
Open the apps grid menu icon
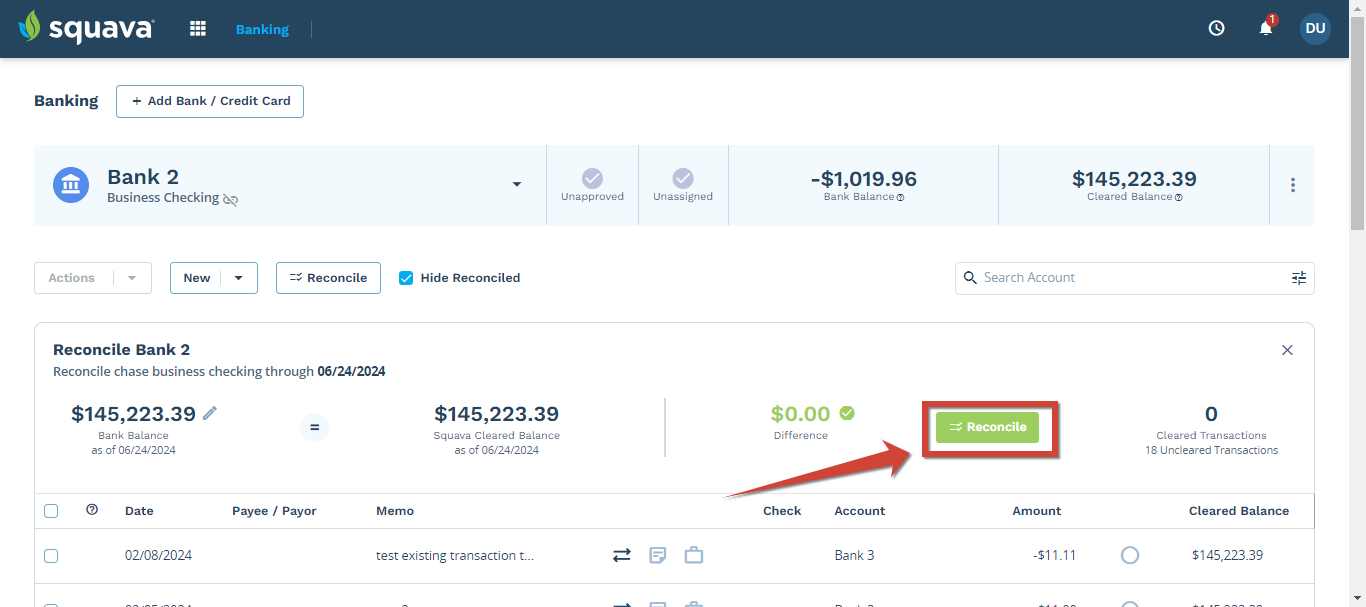198,29
